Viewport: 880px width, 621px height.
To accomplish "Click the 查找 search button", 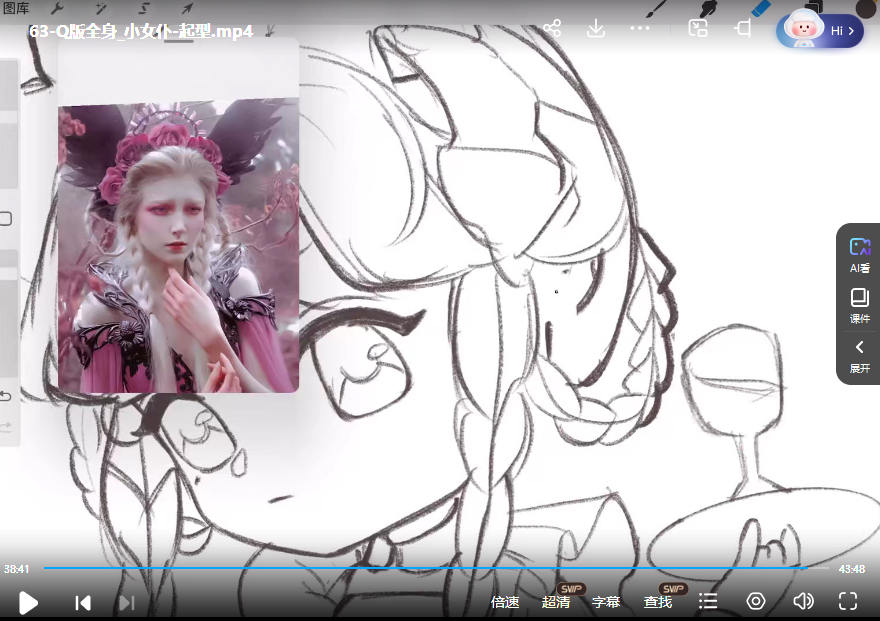I will (x=658, y=602).
